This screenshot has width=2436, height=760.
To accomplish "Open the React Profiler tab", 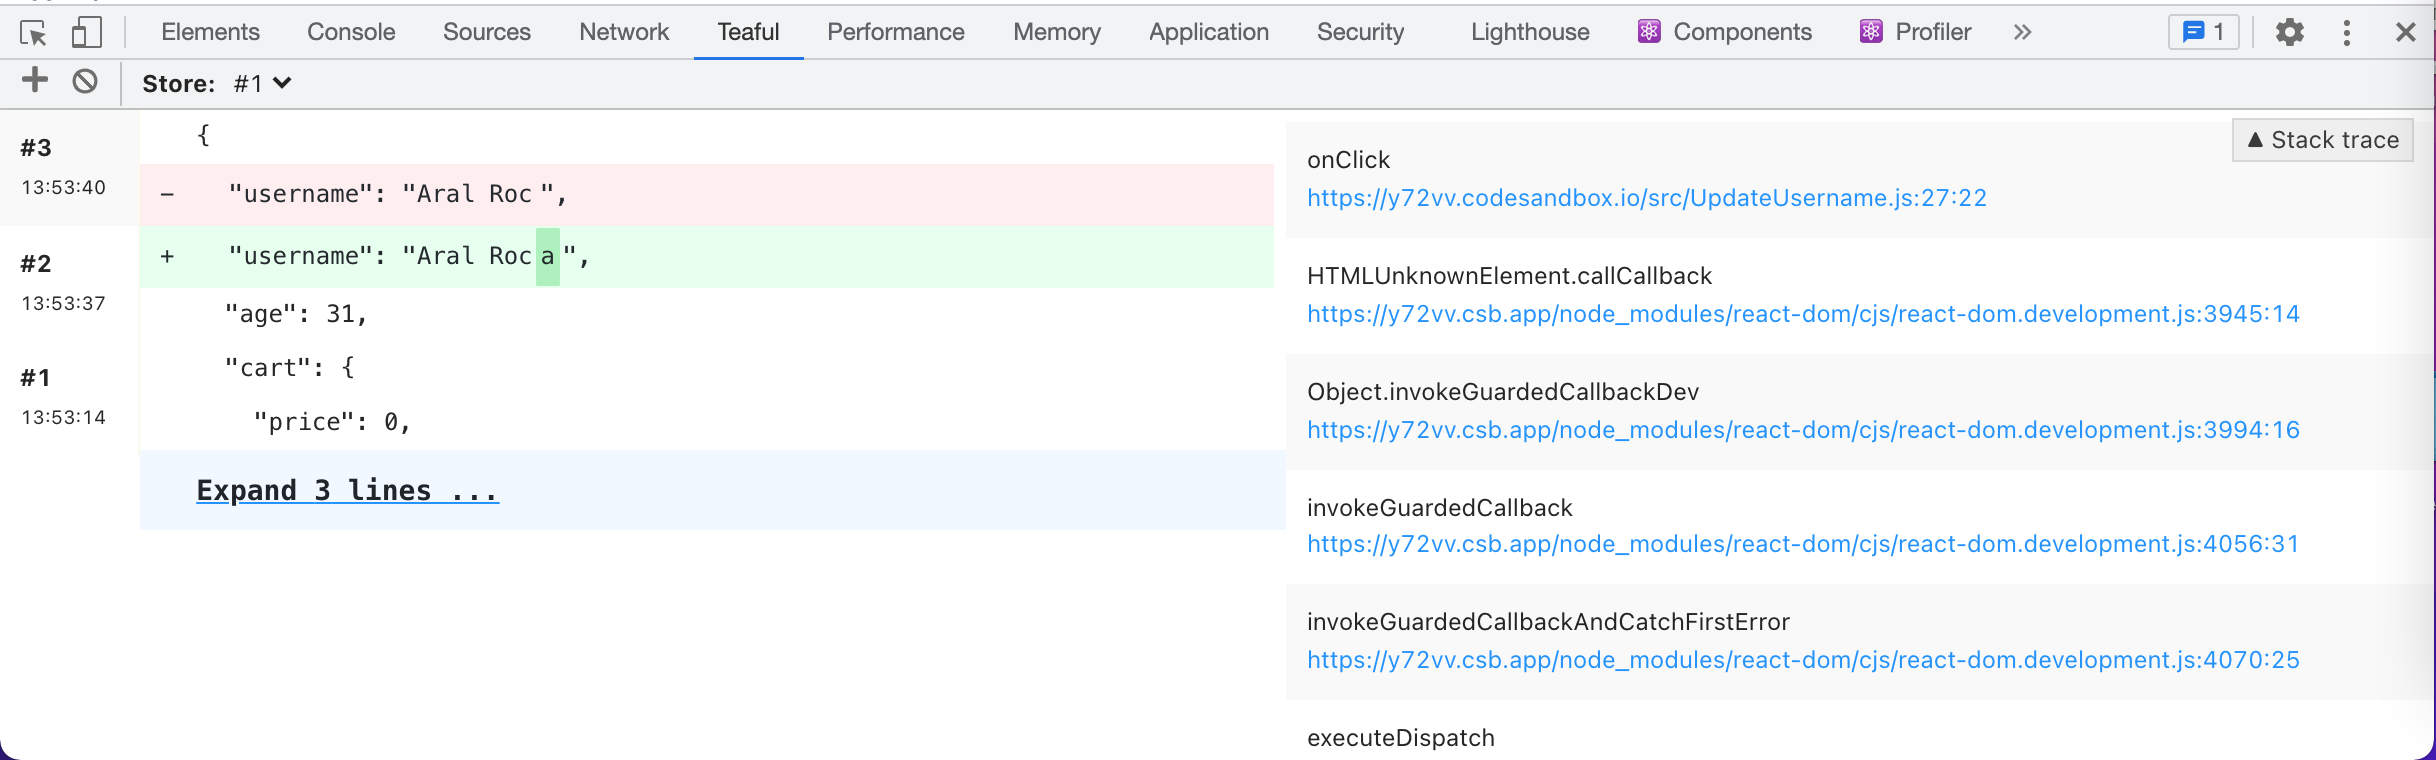I will [1915, 32].
